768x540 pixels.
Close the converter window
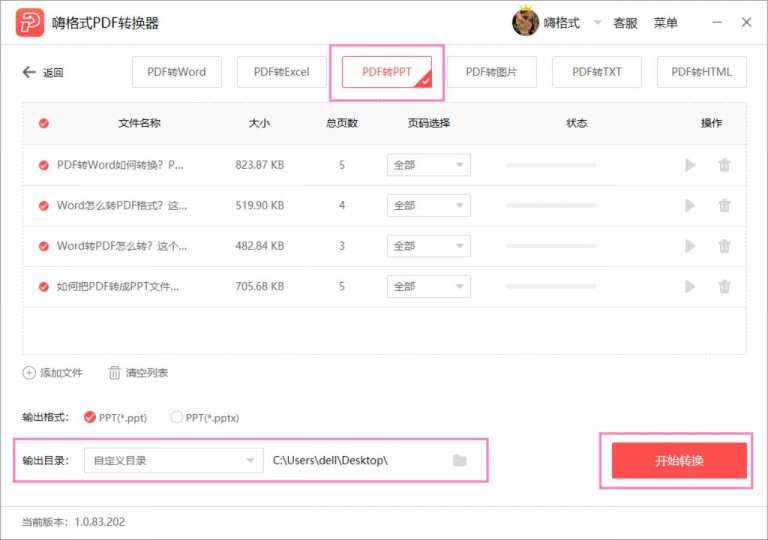point(746,22)
